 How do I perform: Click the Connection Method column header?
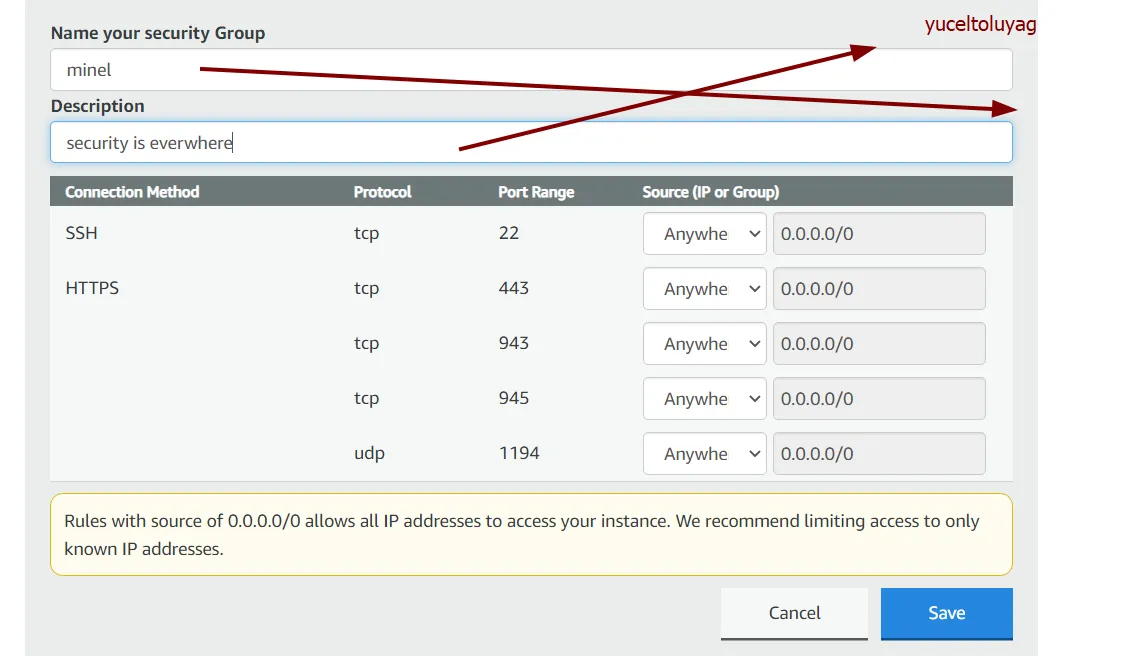click(x=132, y=192)
